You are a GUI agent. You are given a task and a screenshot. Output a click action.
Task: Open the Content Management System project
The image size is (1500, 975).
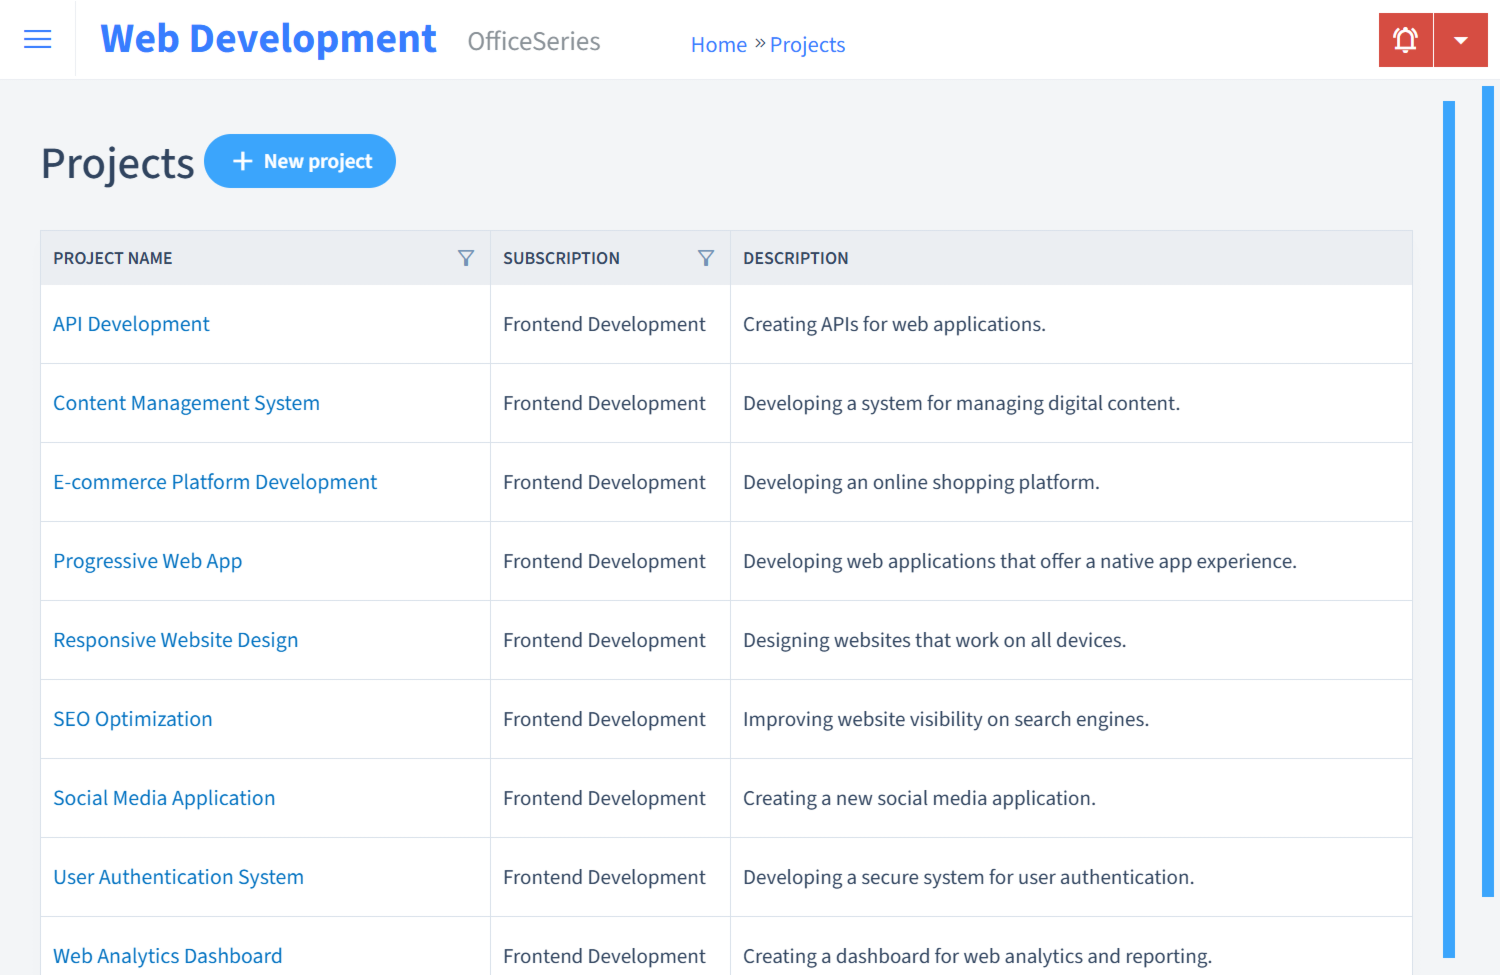(x=186, y=403)
